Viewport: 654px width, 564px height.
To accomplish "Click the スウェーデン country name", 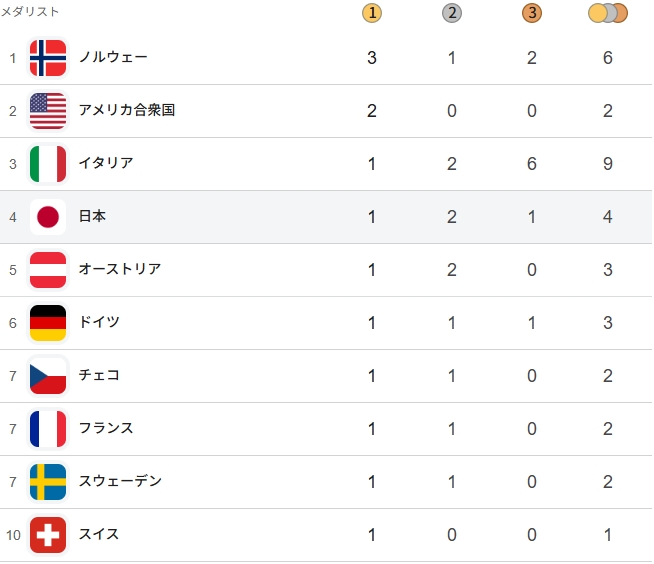I will point(120,482).
